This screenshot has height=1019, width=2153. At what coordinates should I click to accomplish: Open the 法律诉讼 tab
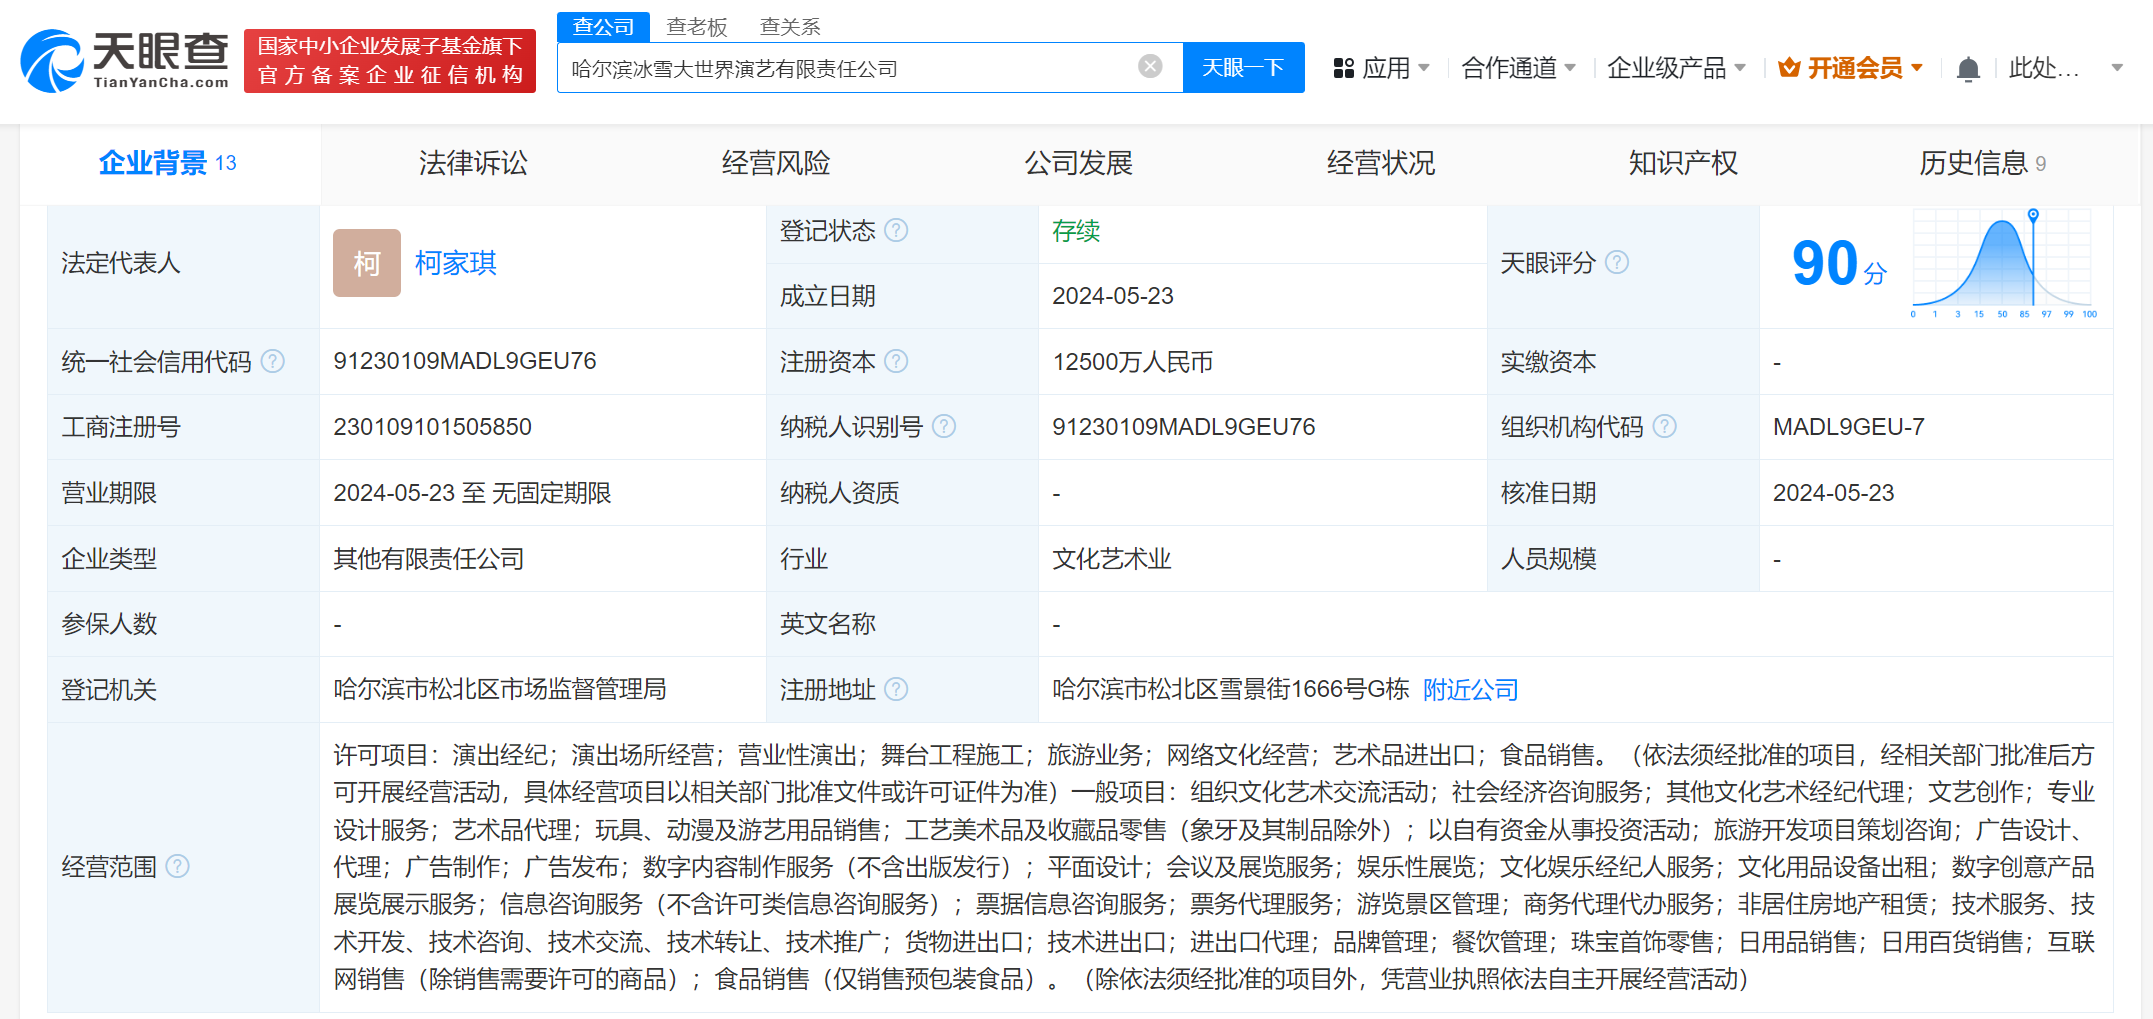(473, 162)
